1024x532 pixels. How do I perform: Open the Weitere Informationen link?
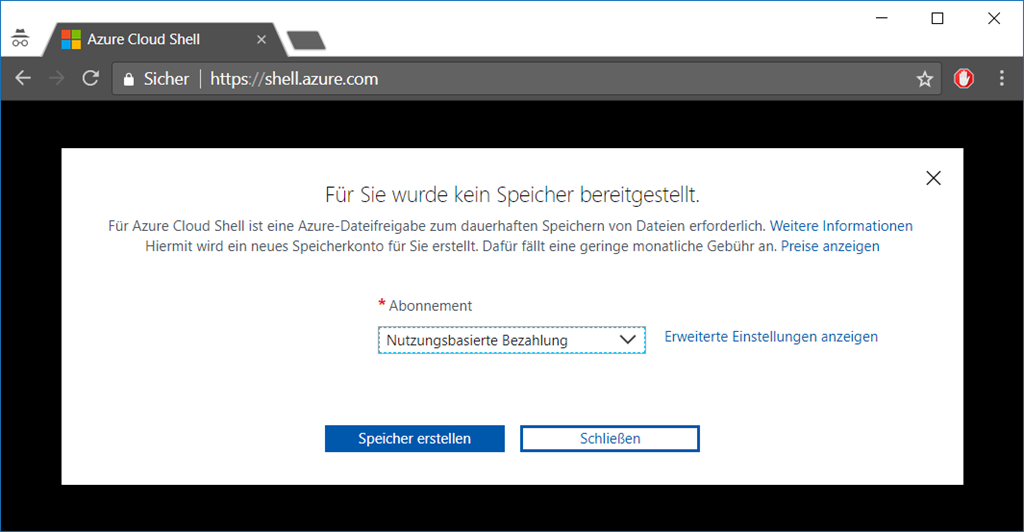tap(840, 226)
